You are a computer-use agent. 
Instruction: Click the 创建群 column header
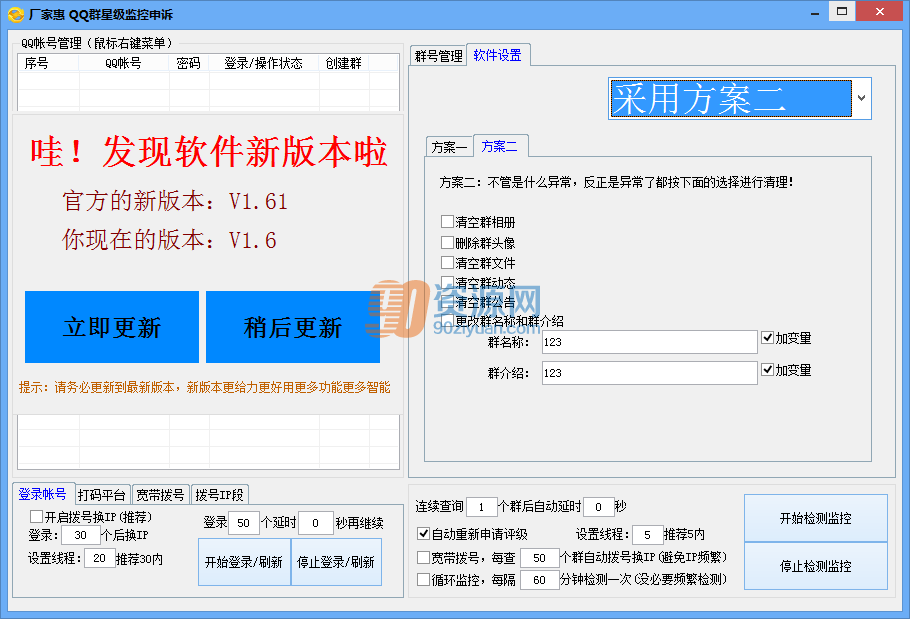pos(344,63)
